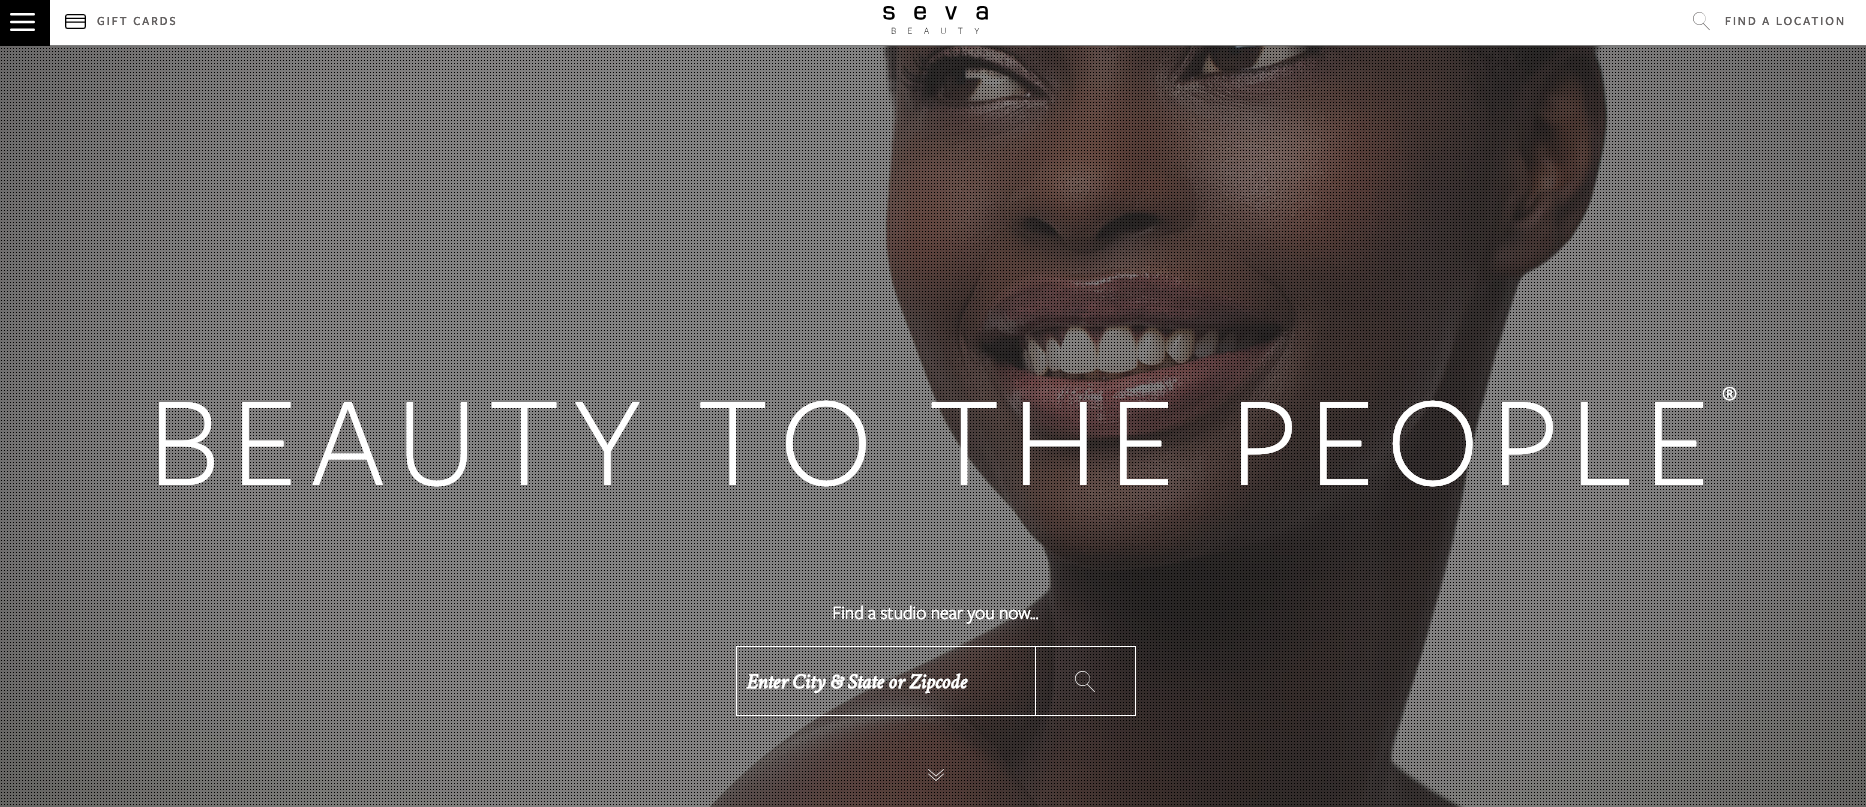This screenshot has height=807, width=1866.
Task: Click the BEAUTY text under the logo
Action: [x=936, y=31]
